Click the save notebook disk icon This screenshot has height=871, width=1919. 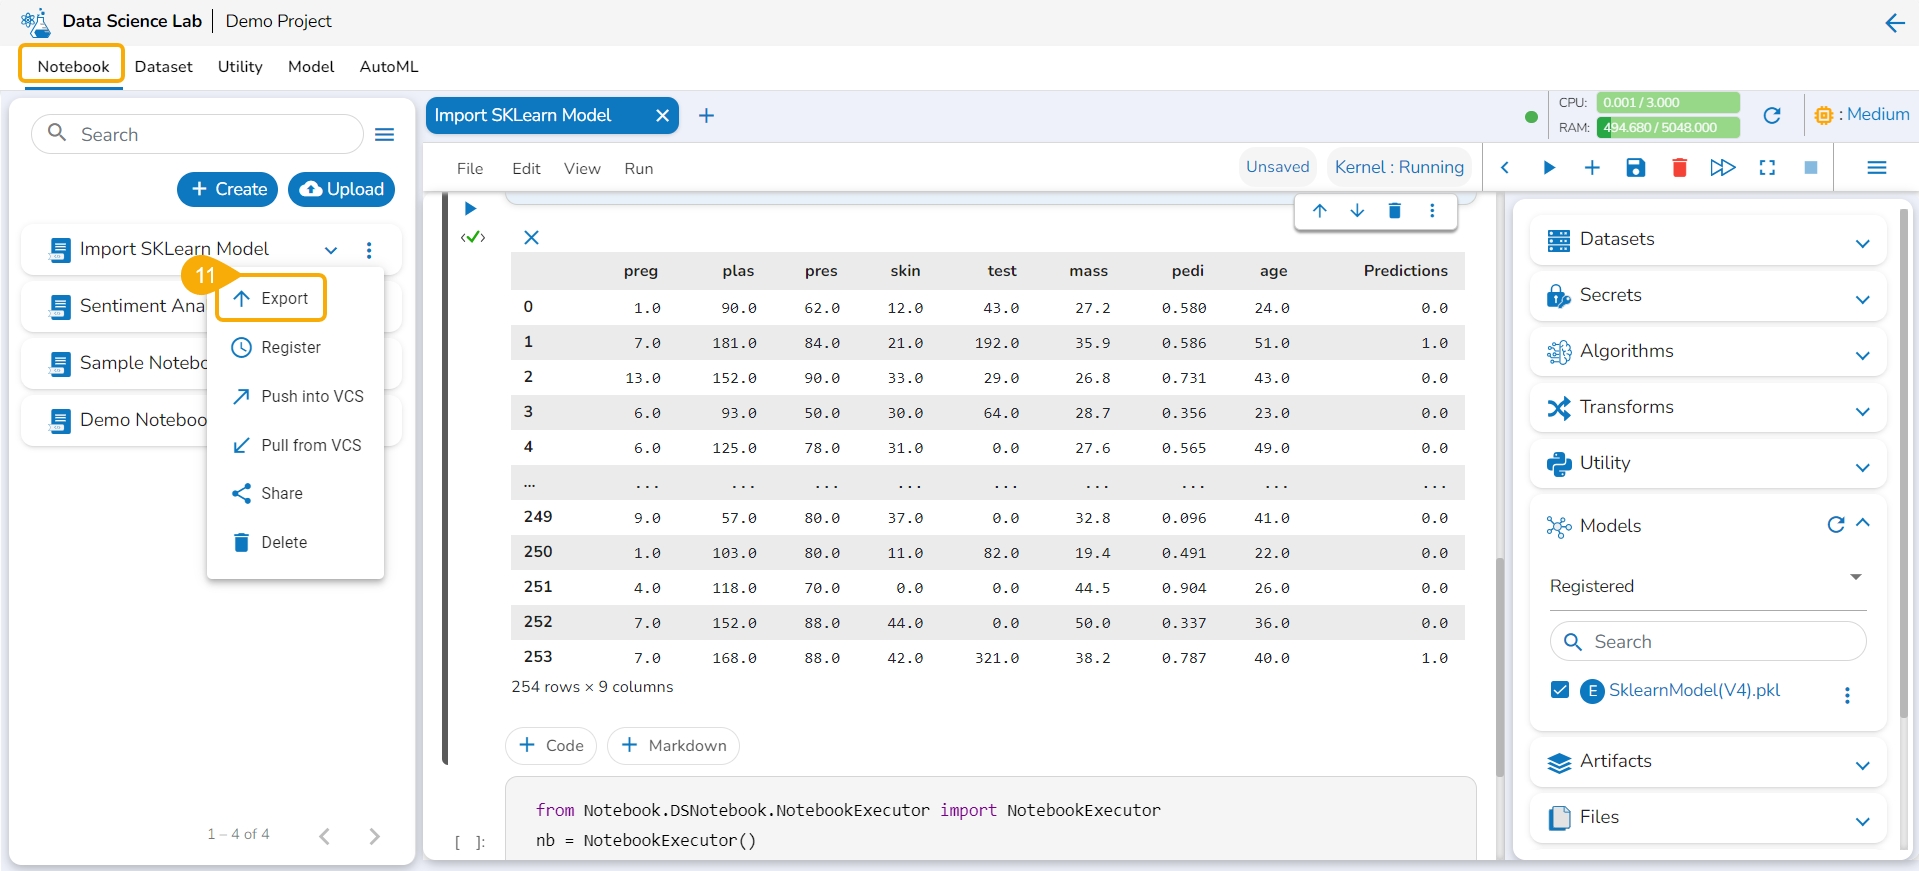pos(1635,168)
